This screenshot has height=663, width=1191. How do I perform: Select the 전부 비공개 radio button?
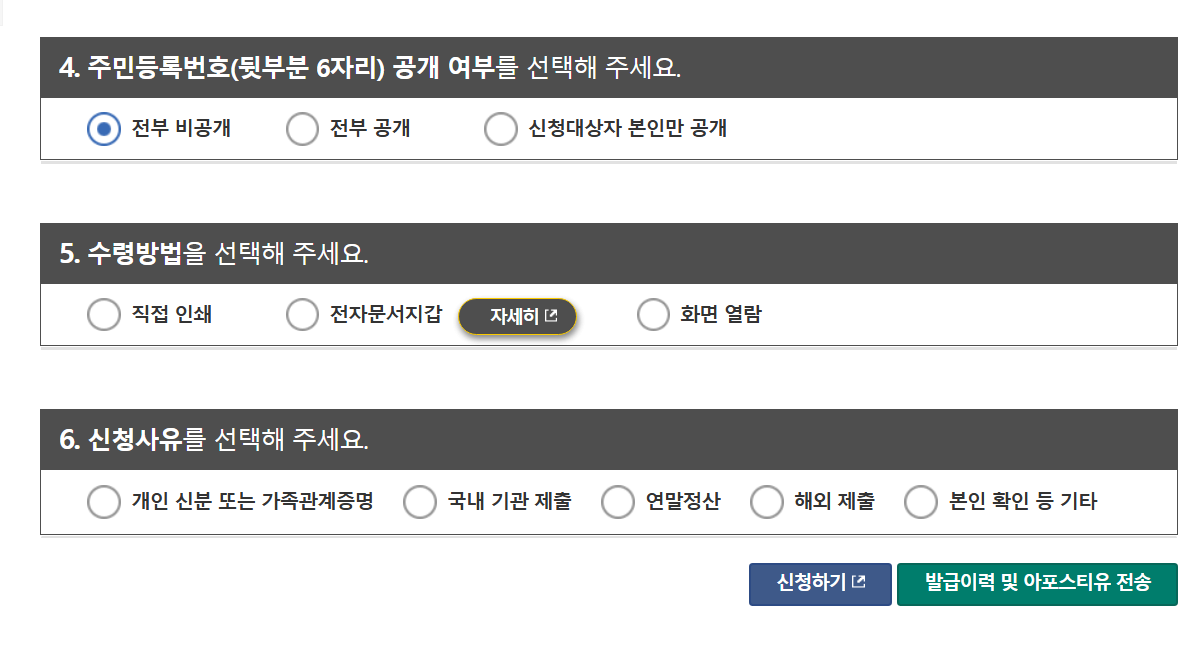click(103, 128)
